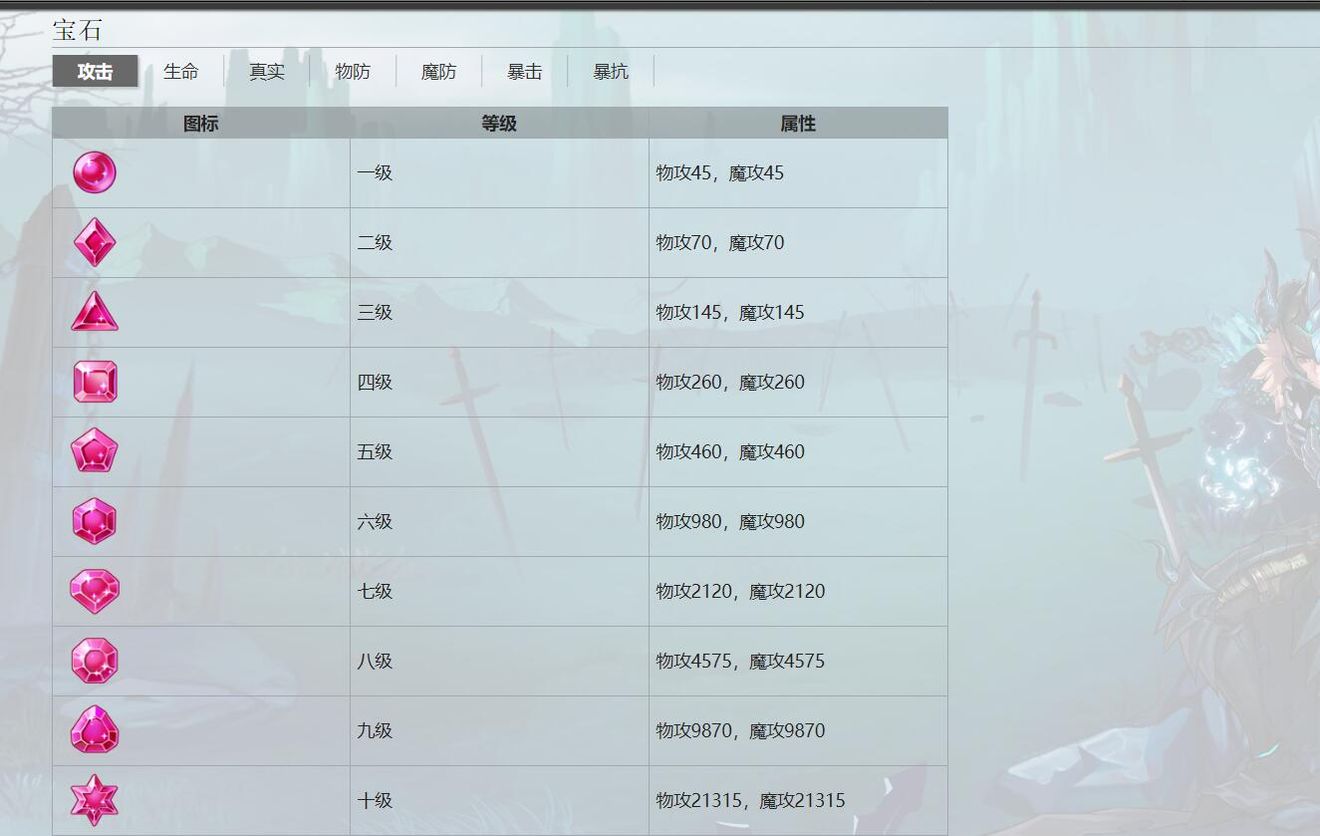Image resolution: width=1320 pixels, height=836 pixels.
Task: Click the square 四级 gem icon
Action: (95, 382)
